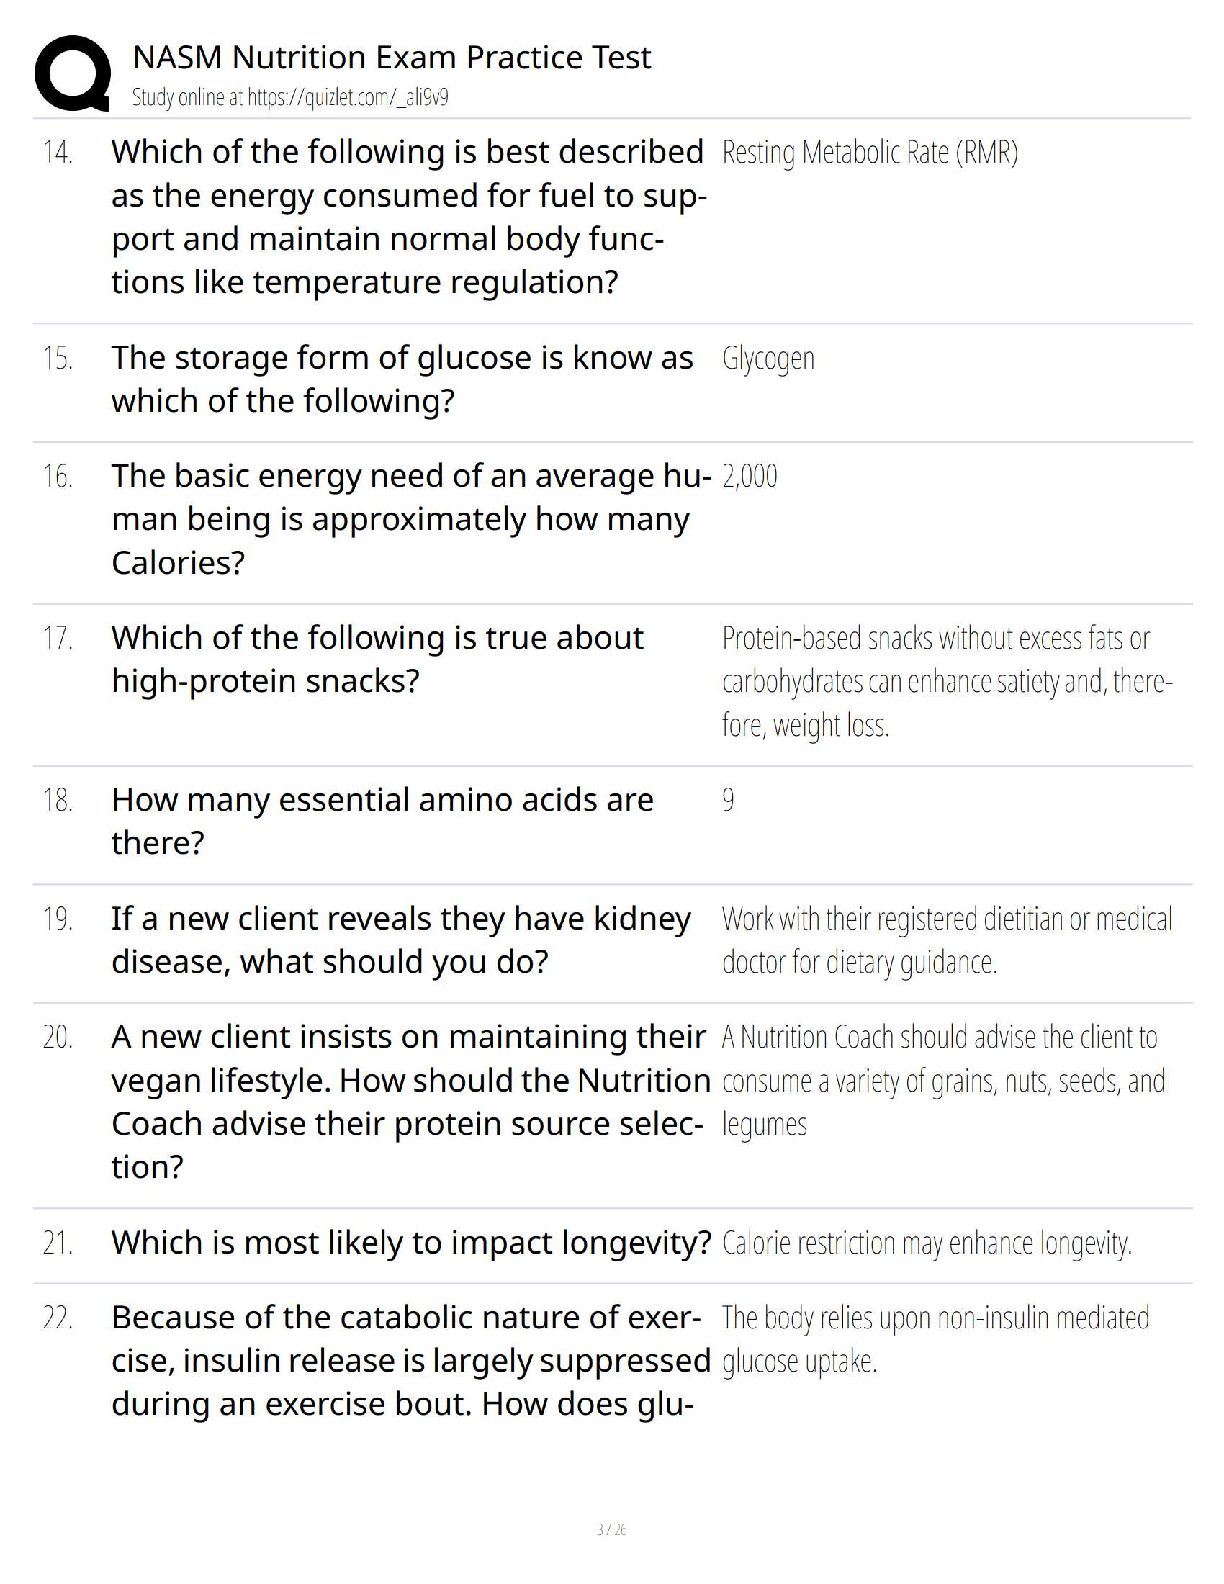Click question 20 about vegan lifestyle
Viewport: 1224px width, 1584px height.
coord(410,1101)
